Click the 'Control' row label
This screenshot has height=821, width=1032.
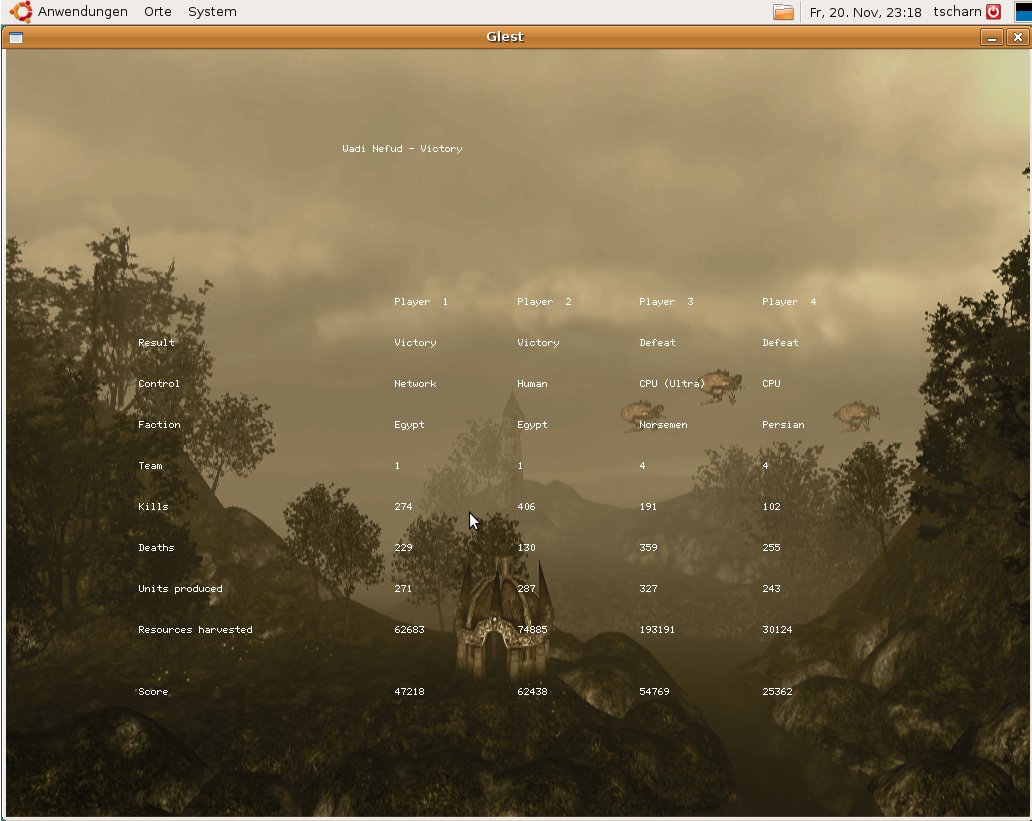pyautogui.click(x=159, y=384)
